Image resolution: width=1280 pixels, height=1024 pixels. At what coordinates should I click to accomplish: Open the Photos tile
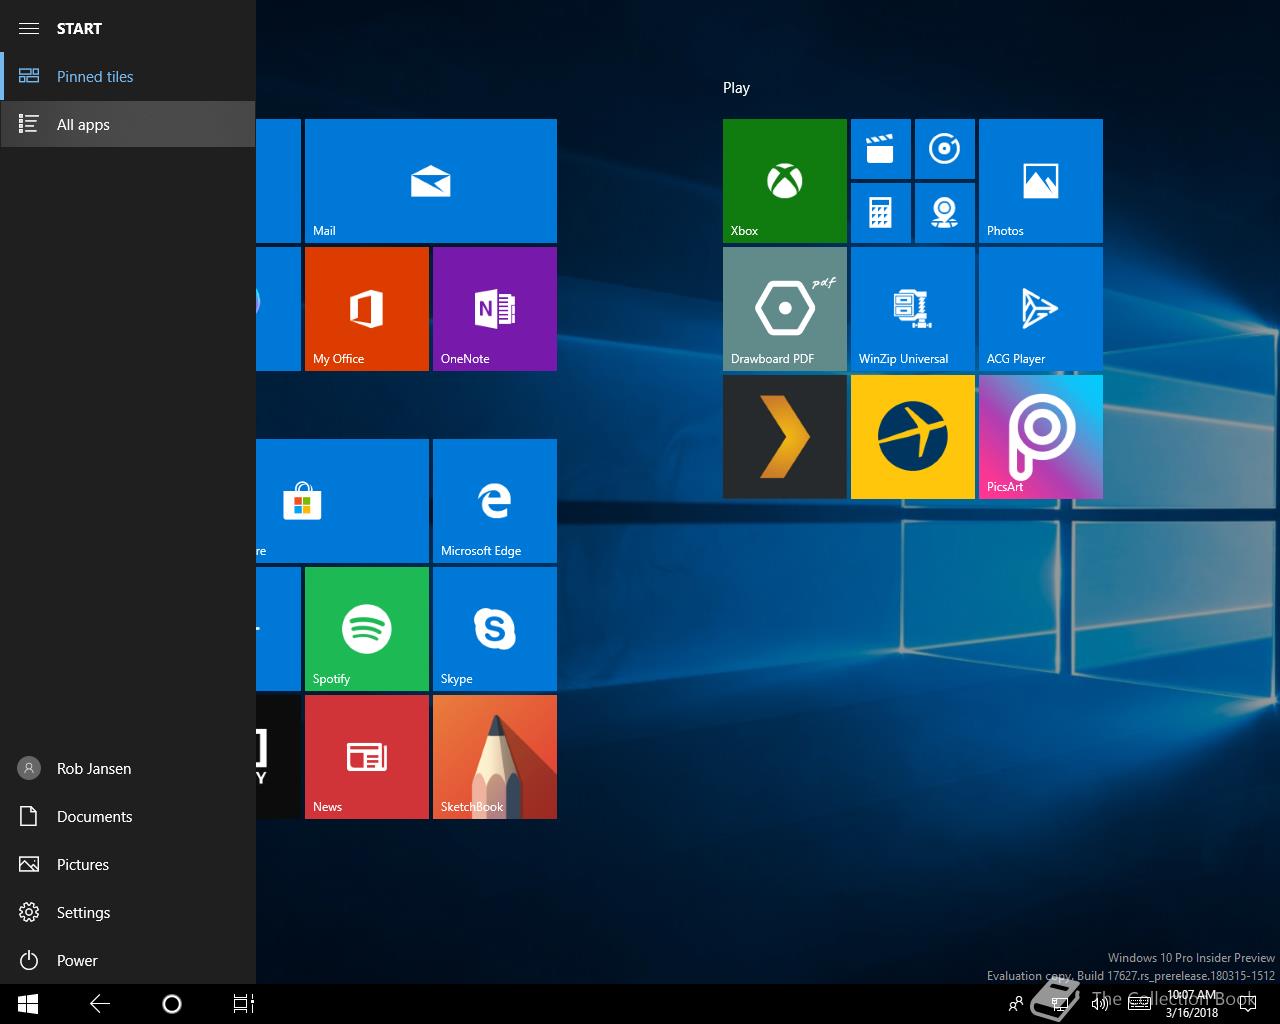click(x=1040, y=181)
